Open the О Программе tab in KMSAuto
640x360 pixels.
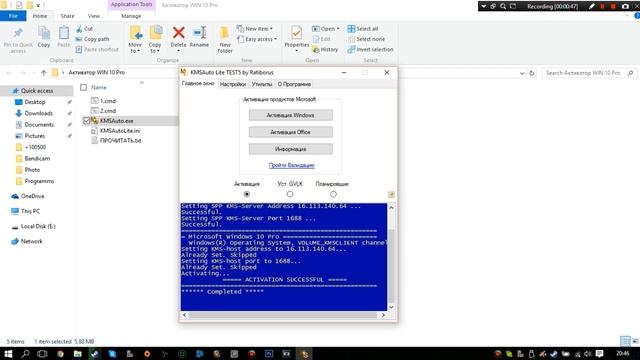294,84
